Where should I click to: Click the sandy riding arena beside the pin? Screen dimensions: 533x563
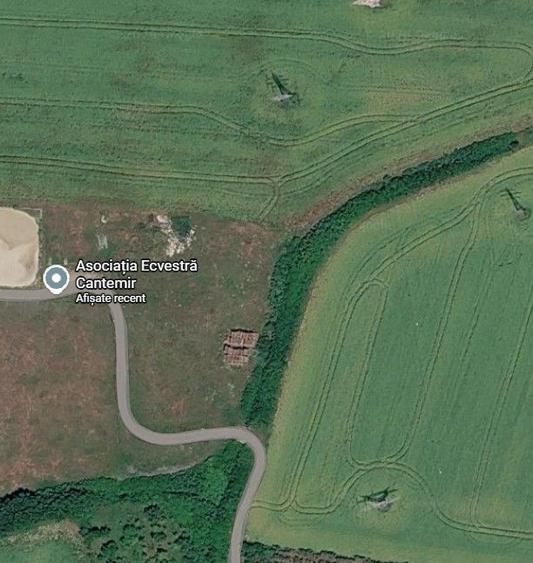18,247
